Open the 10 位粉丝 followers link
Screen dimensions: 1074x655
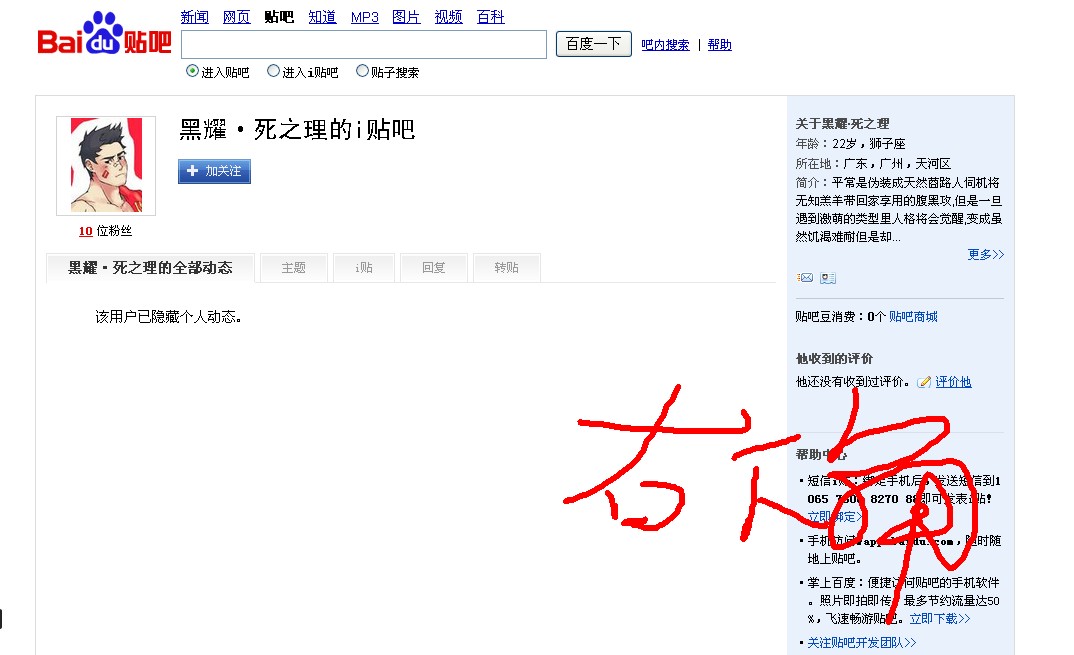point(105,231)
